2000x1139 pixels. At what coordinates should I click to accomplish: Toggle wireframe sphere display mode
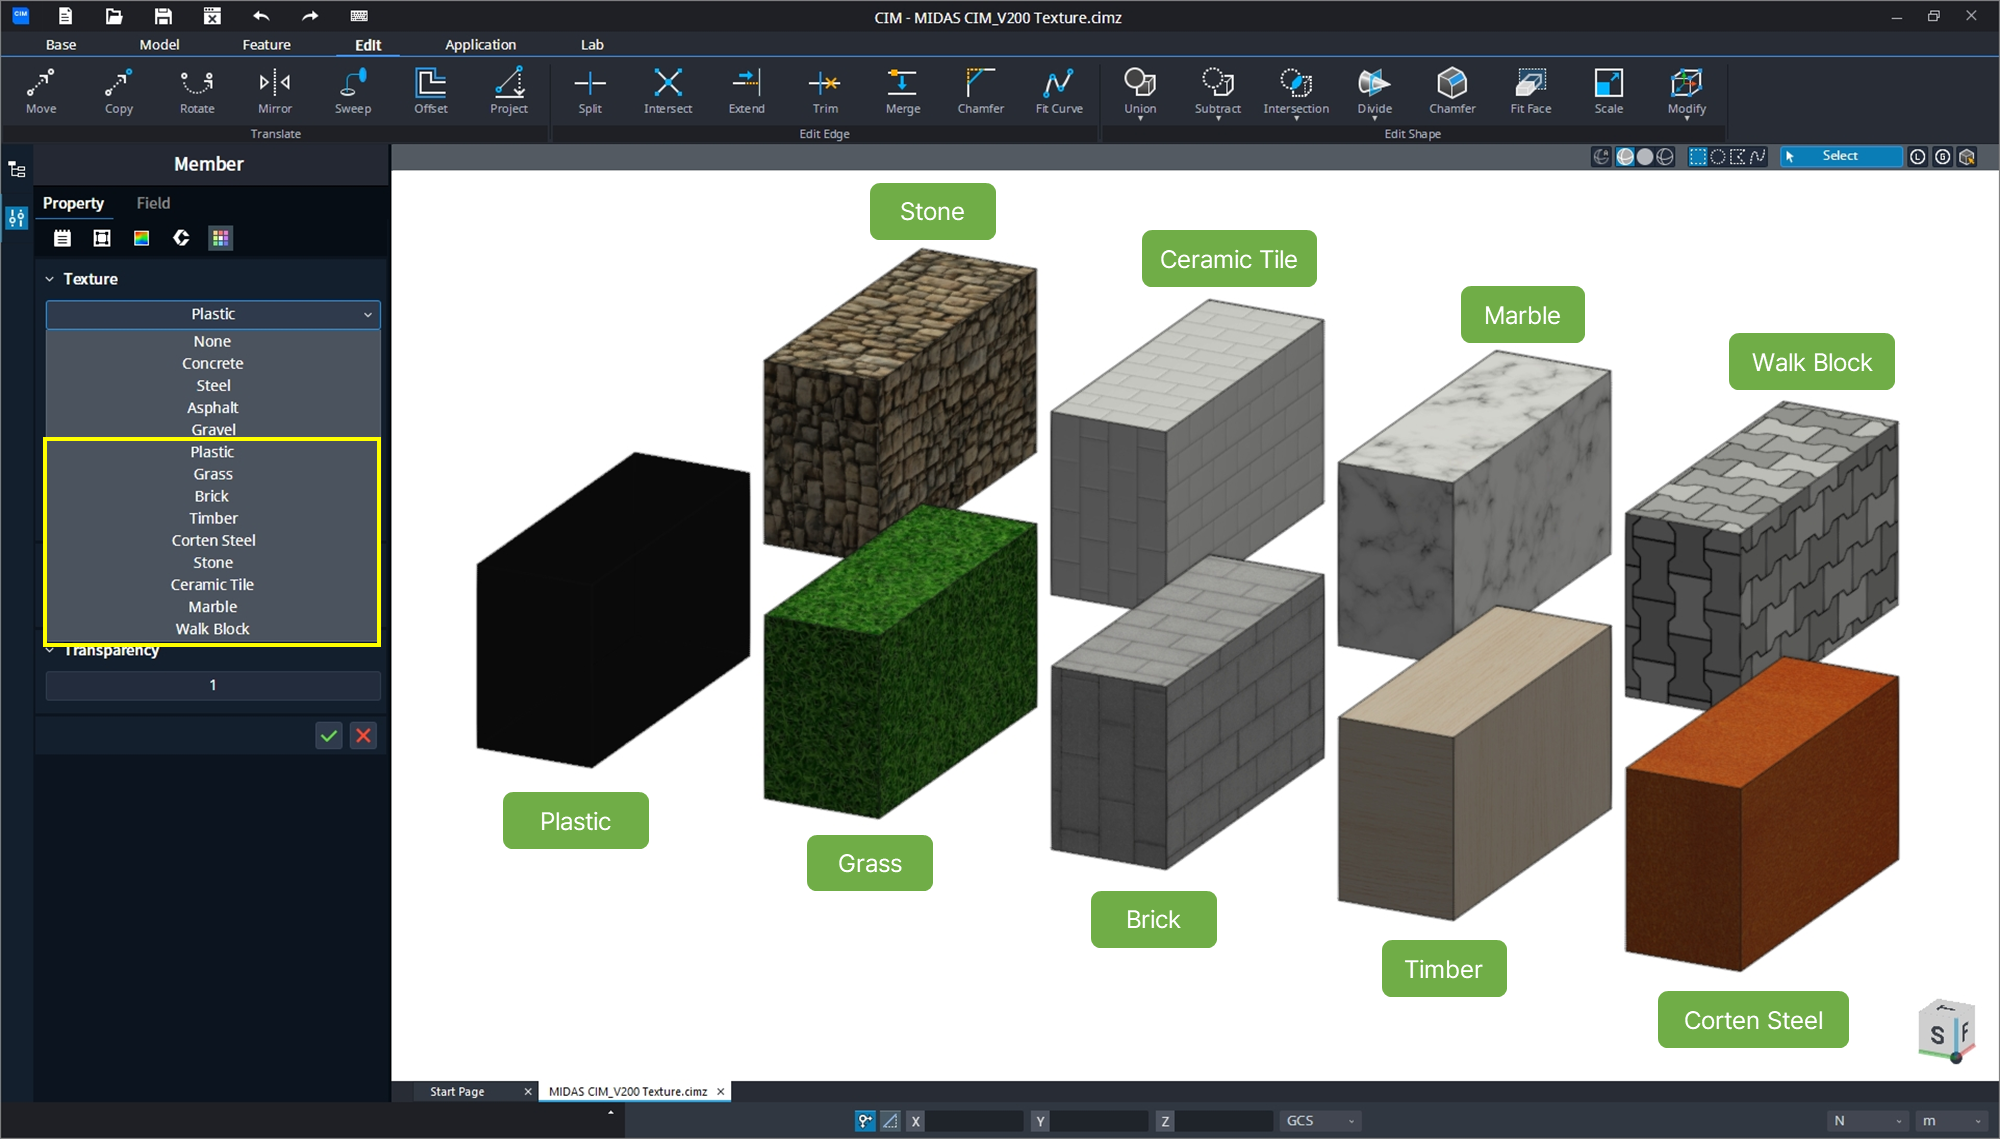point(1665,157)
